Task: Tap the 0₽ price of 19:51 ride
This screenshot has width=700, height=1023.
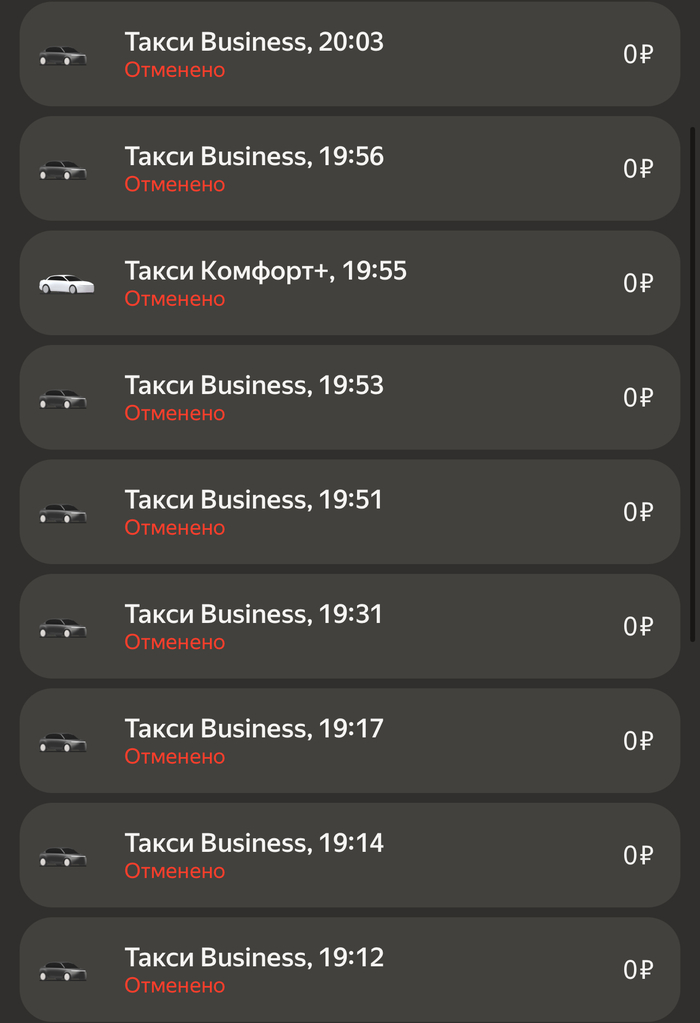Action: [638, 512]
